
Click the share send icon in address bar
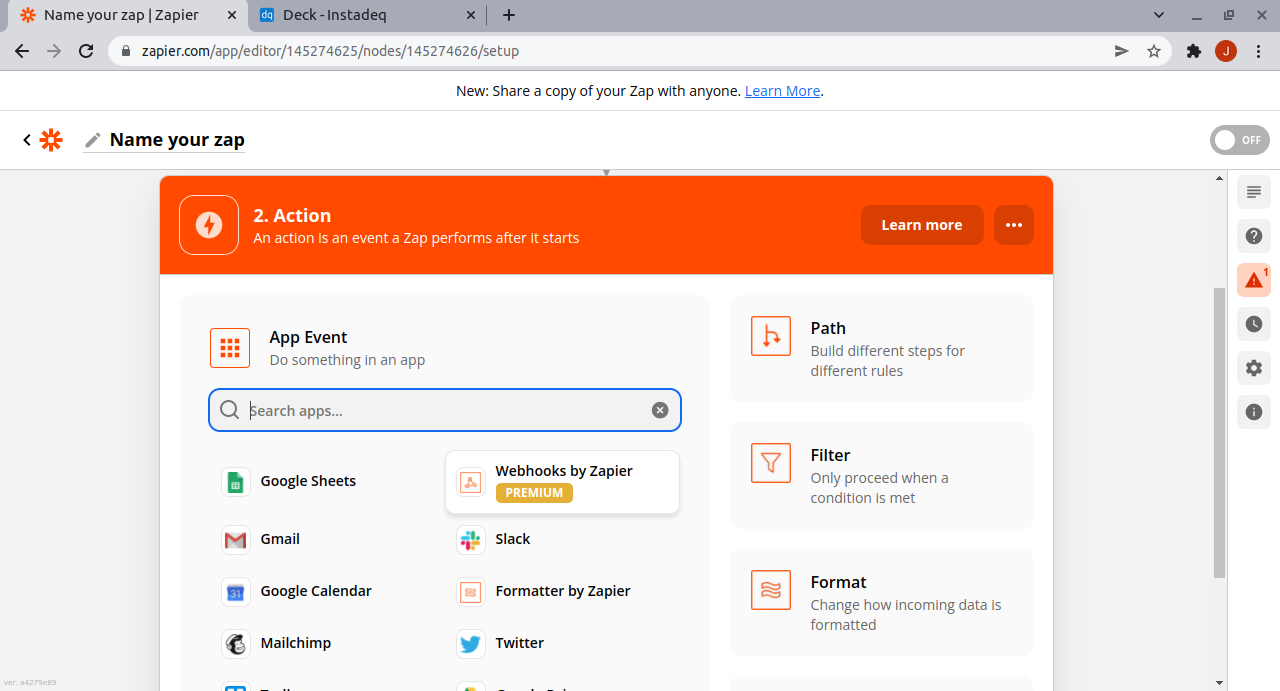[1122, 51]
